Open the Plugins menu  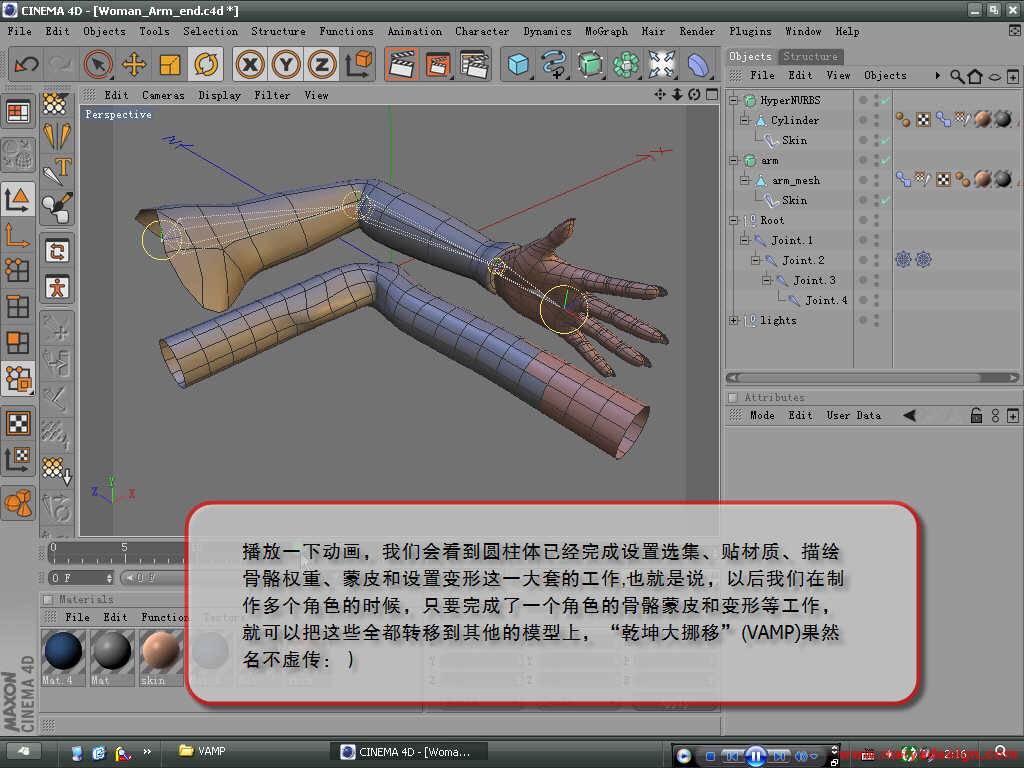coord(750,31)
